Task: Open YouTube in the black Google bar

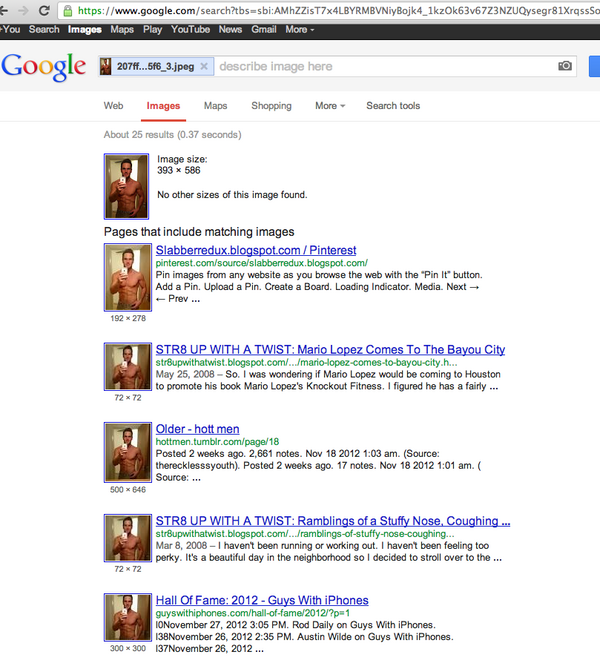Action: pos(190,29)
